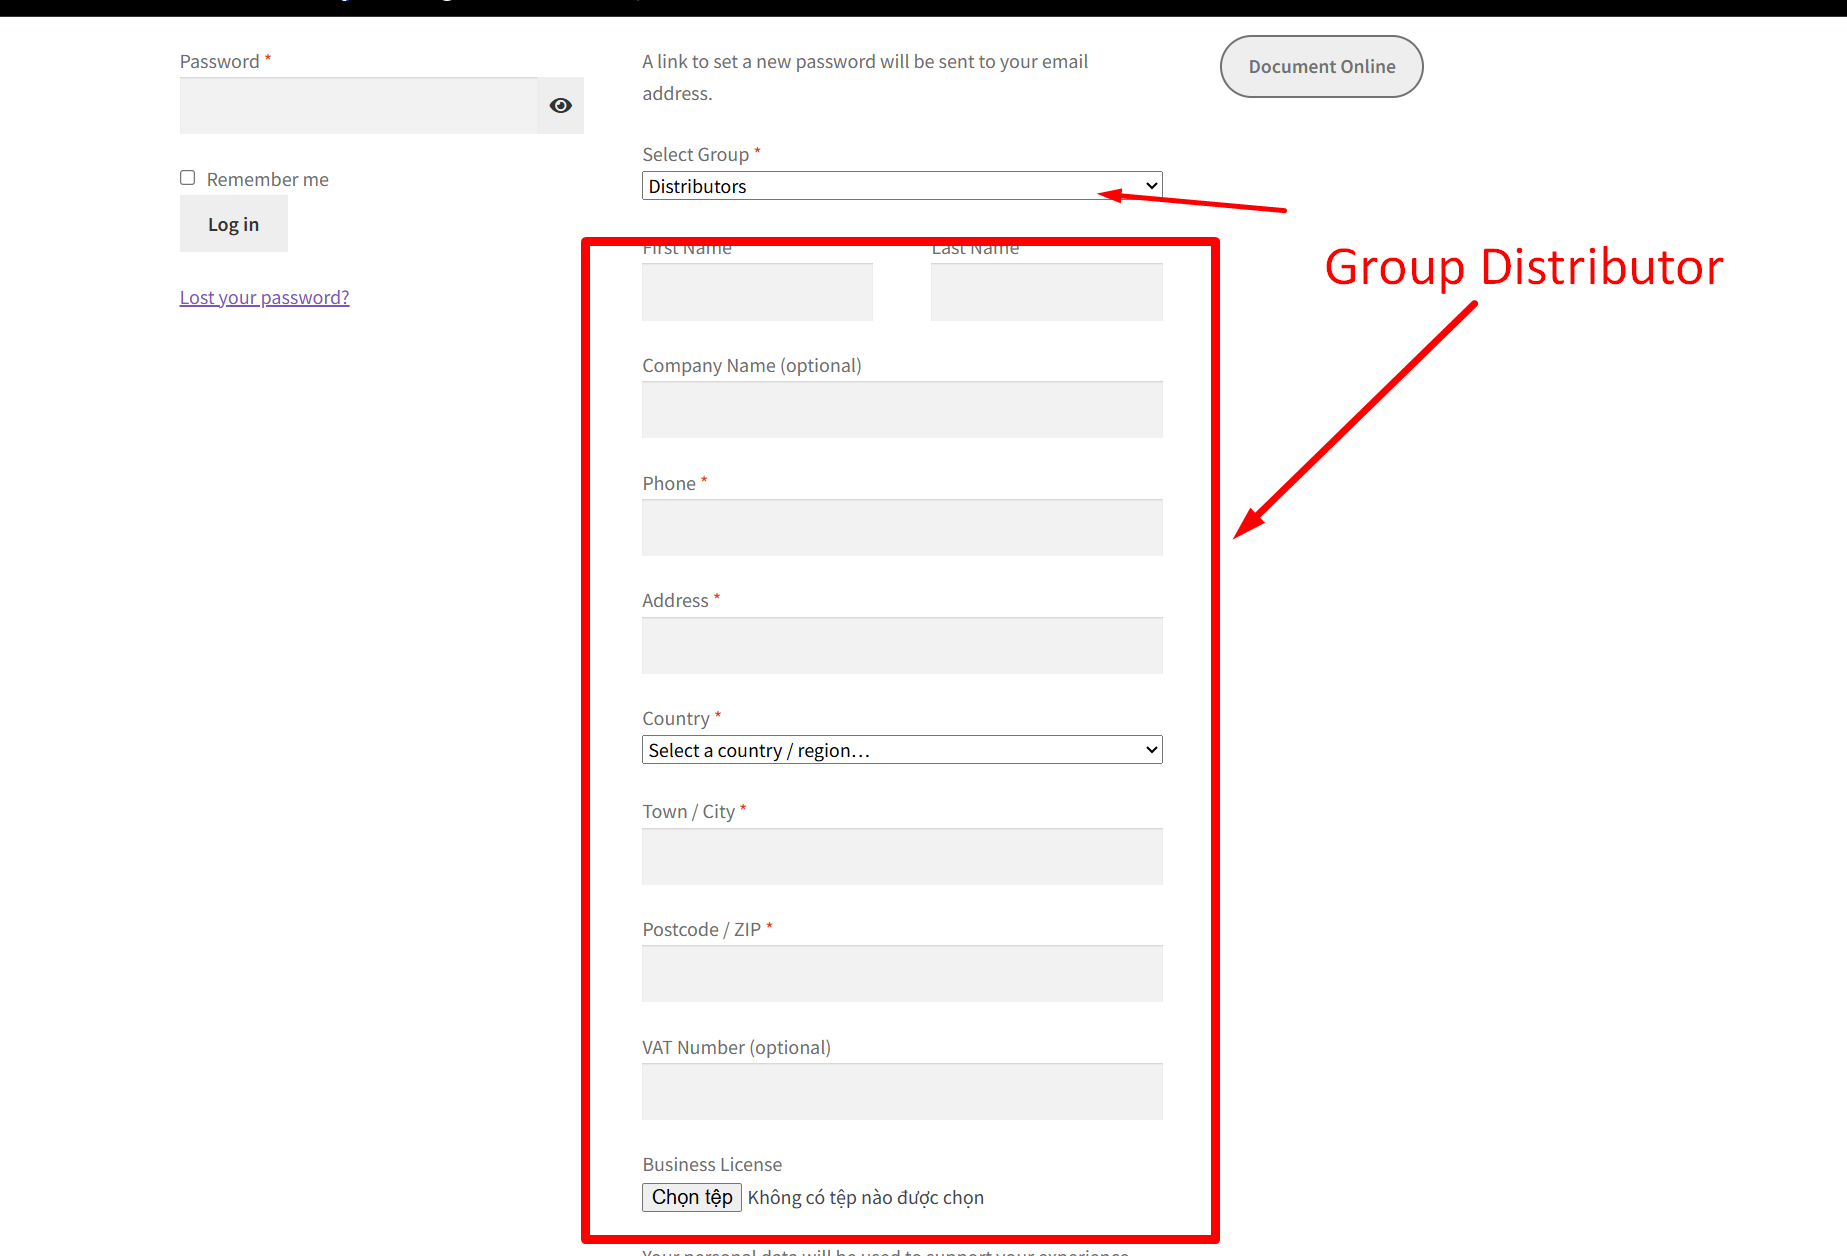Image resolution: width=1847 pixels, height=1256 pixels.
Task: Select the Company Name input box
Action: (x=900, y=410)
